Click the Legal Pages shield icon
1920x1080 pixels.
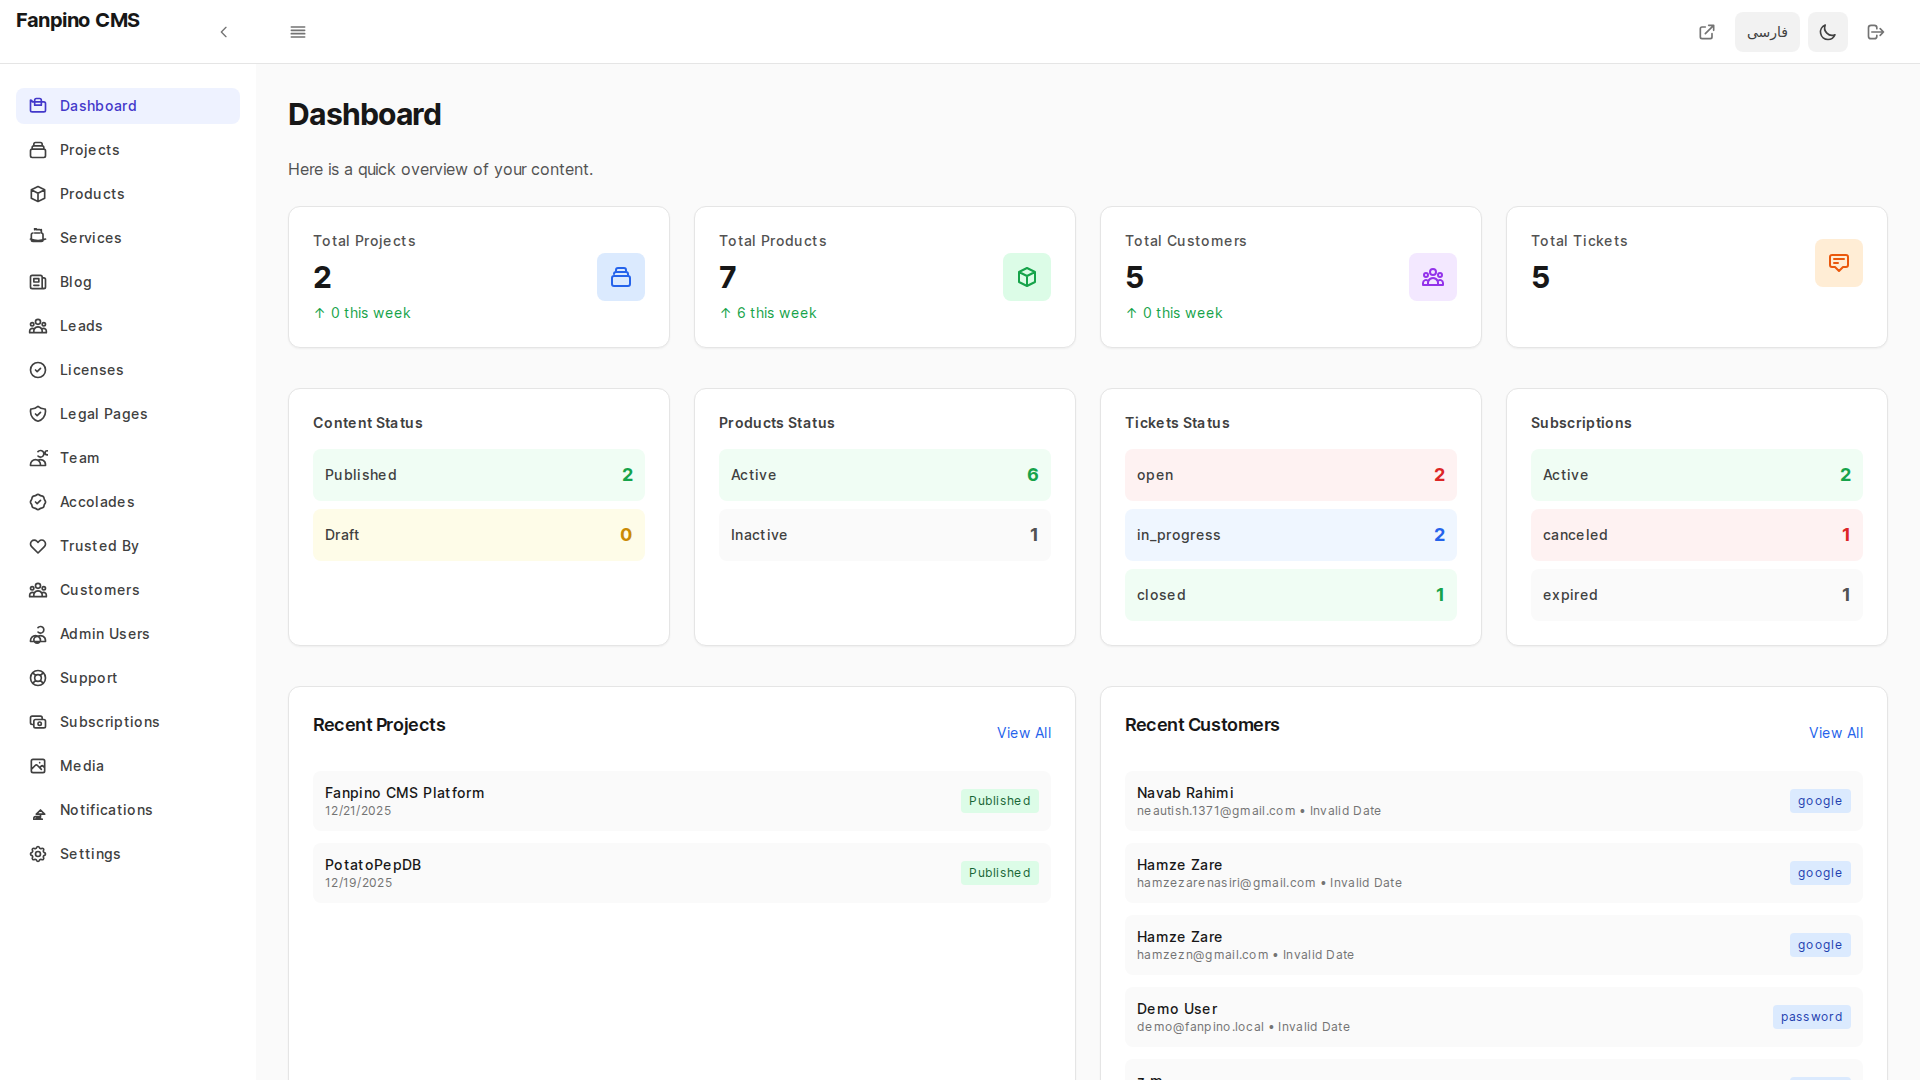click(x=38, y=414)
